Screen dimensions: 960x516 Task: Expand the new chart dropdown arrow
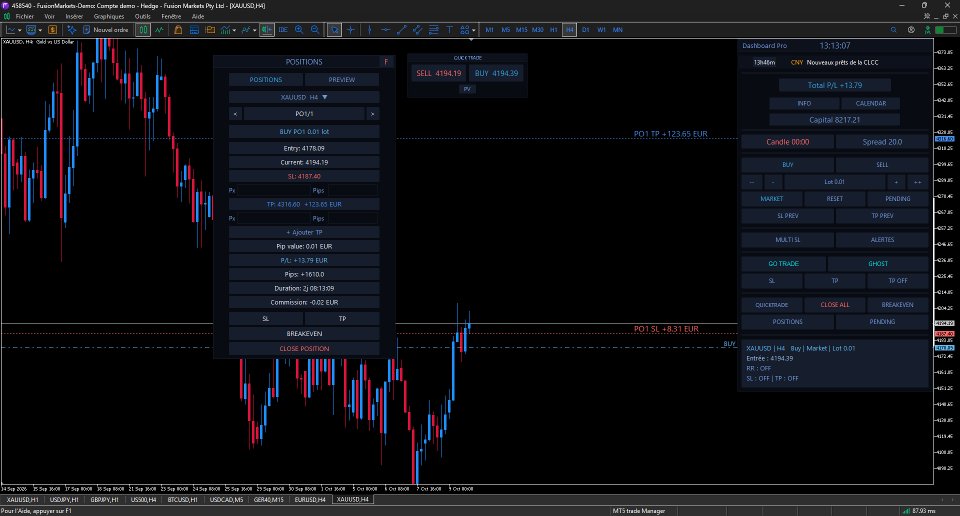click(20, 30)
